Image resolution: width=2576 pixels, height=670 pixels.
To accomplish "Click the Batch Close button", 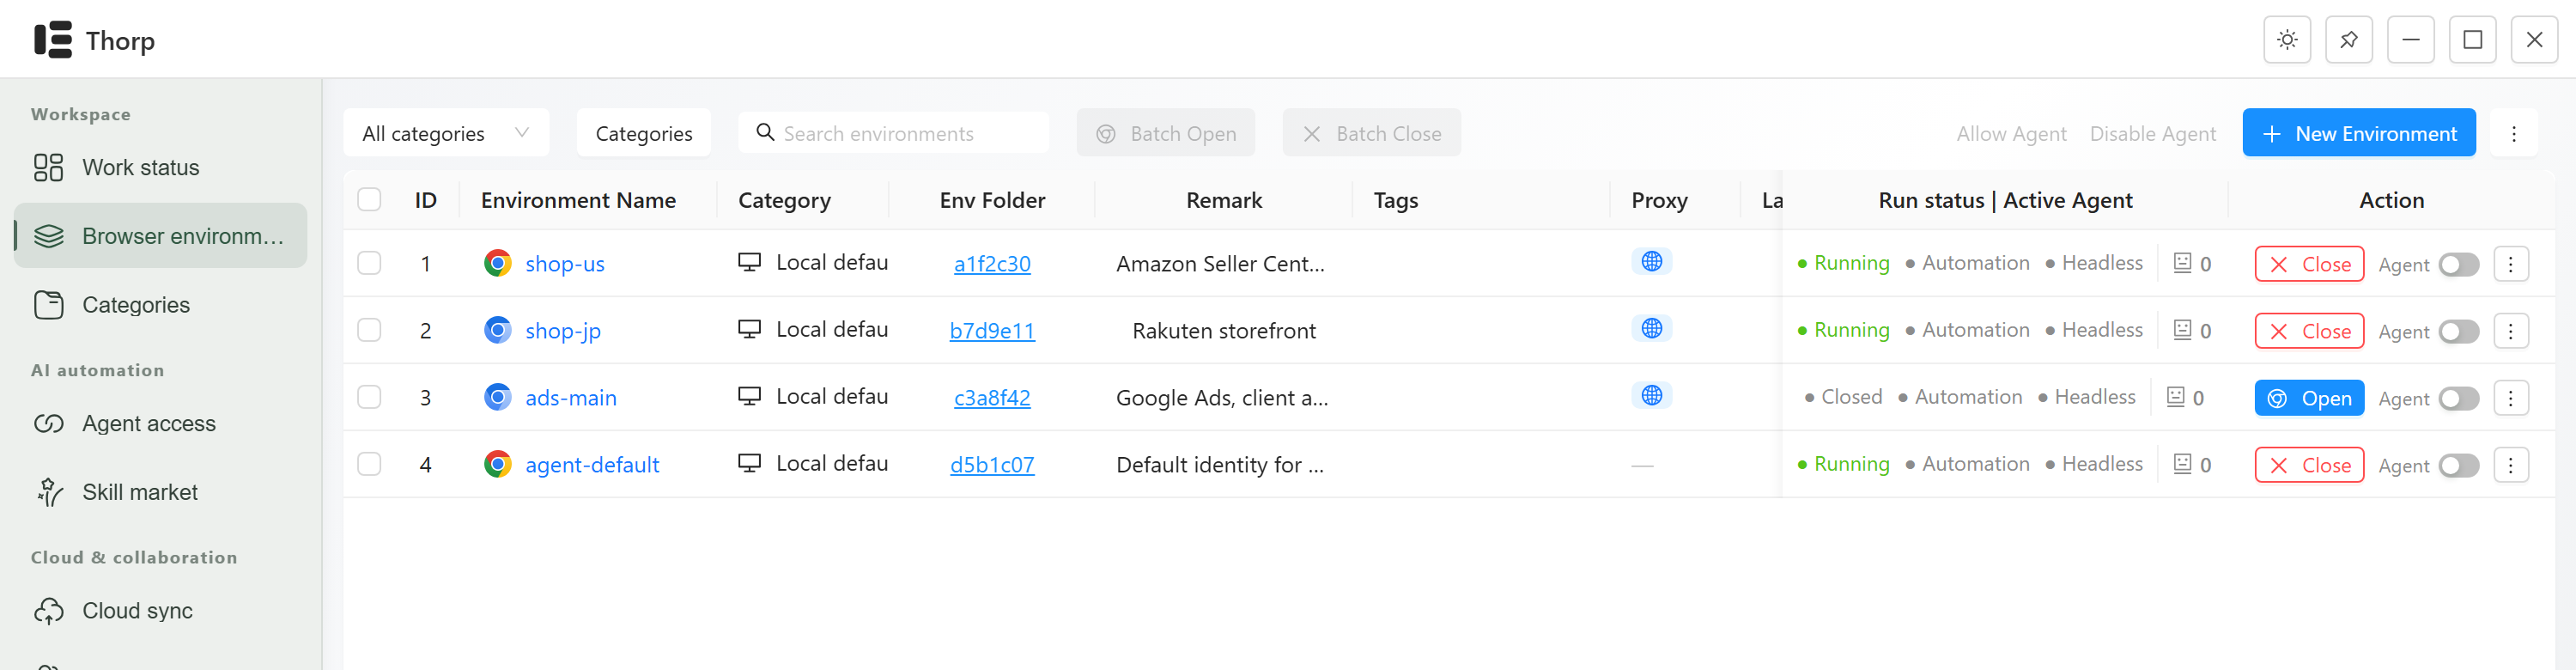I will point(1371,133).
